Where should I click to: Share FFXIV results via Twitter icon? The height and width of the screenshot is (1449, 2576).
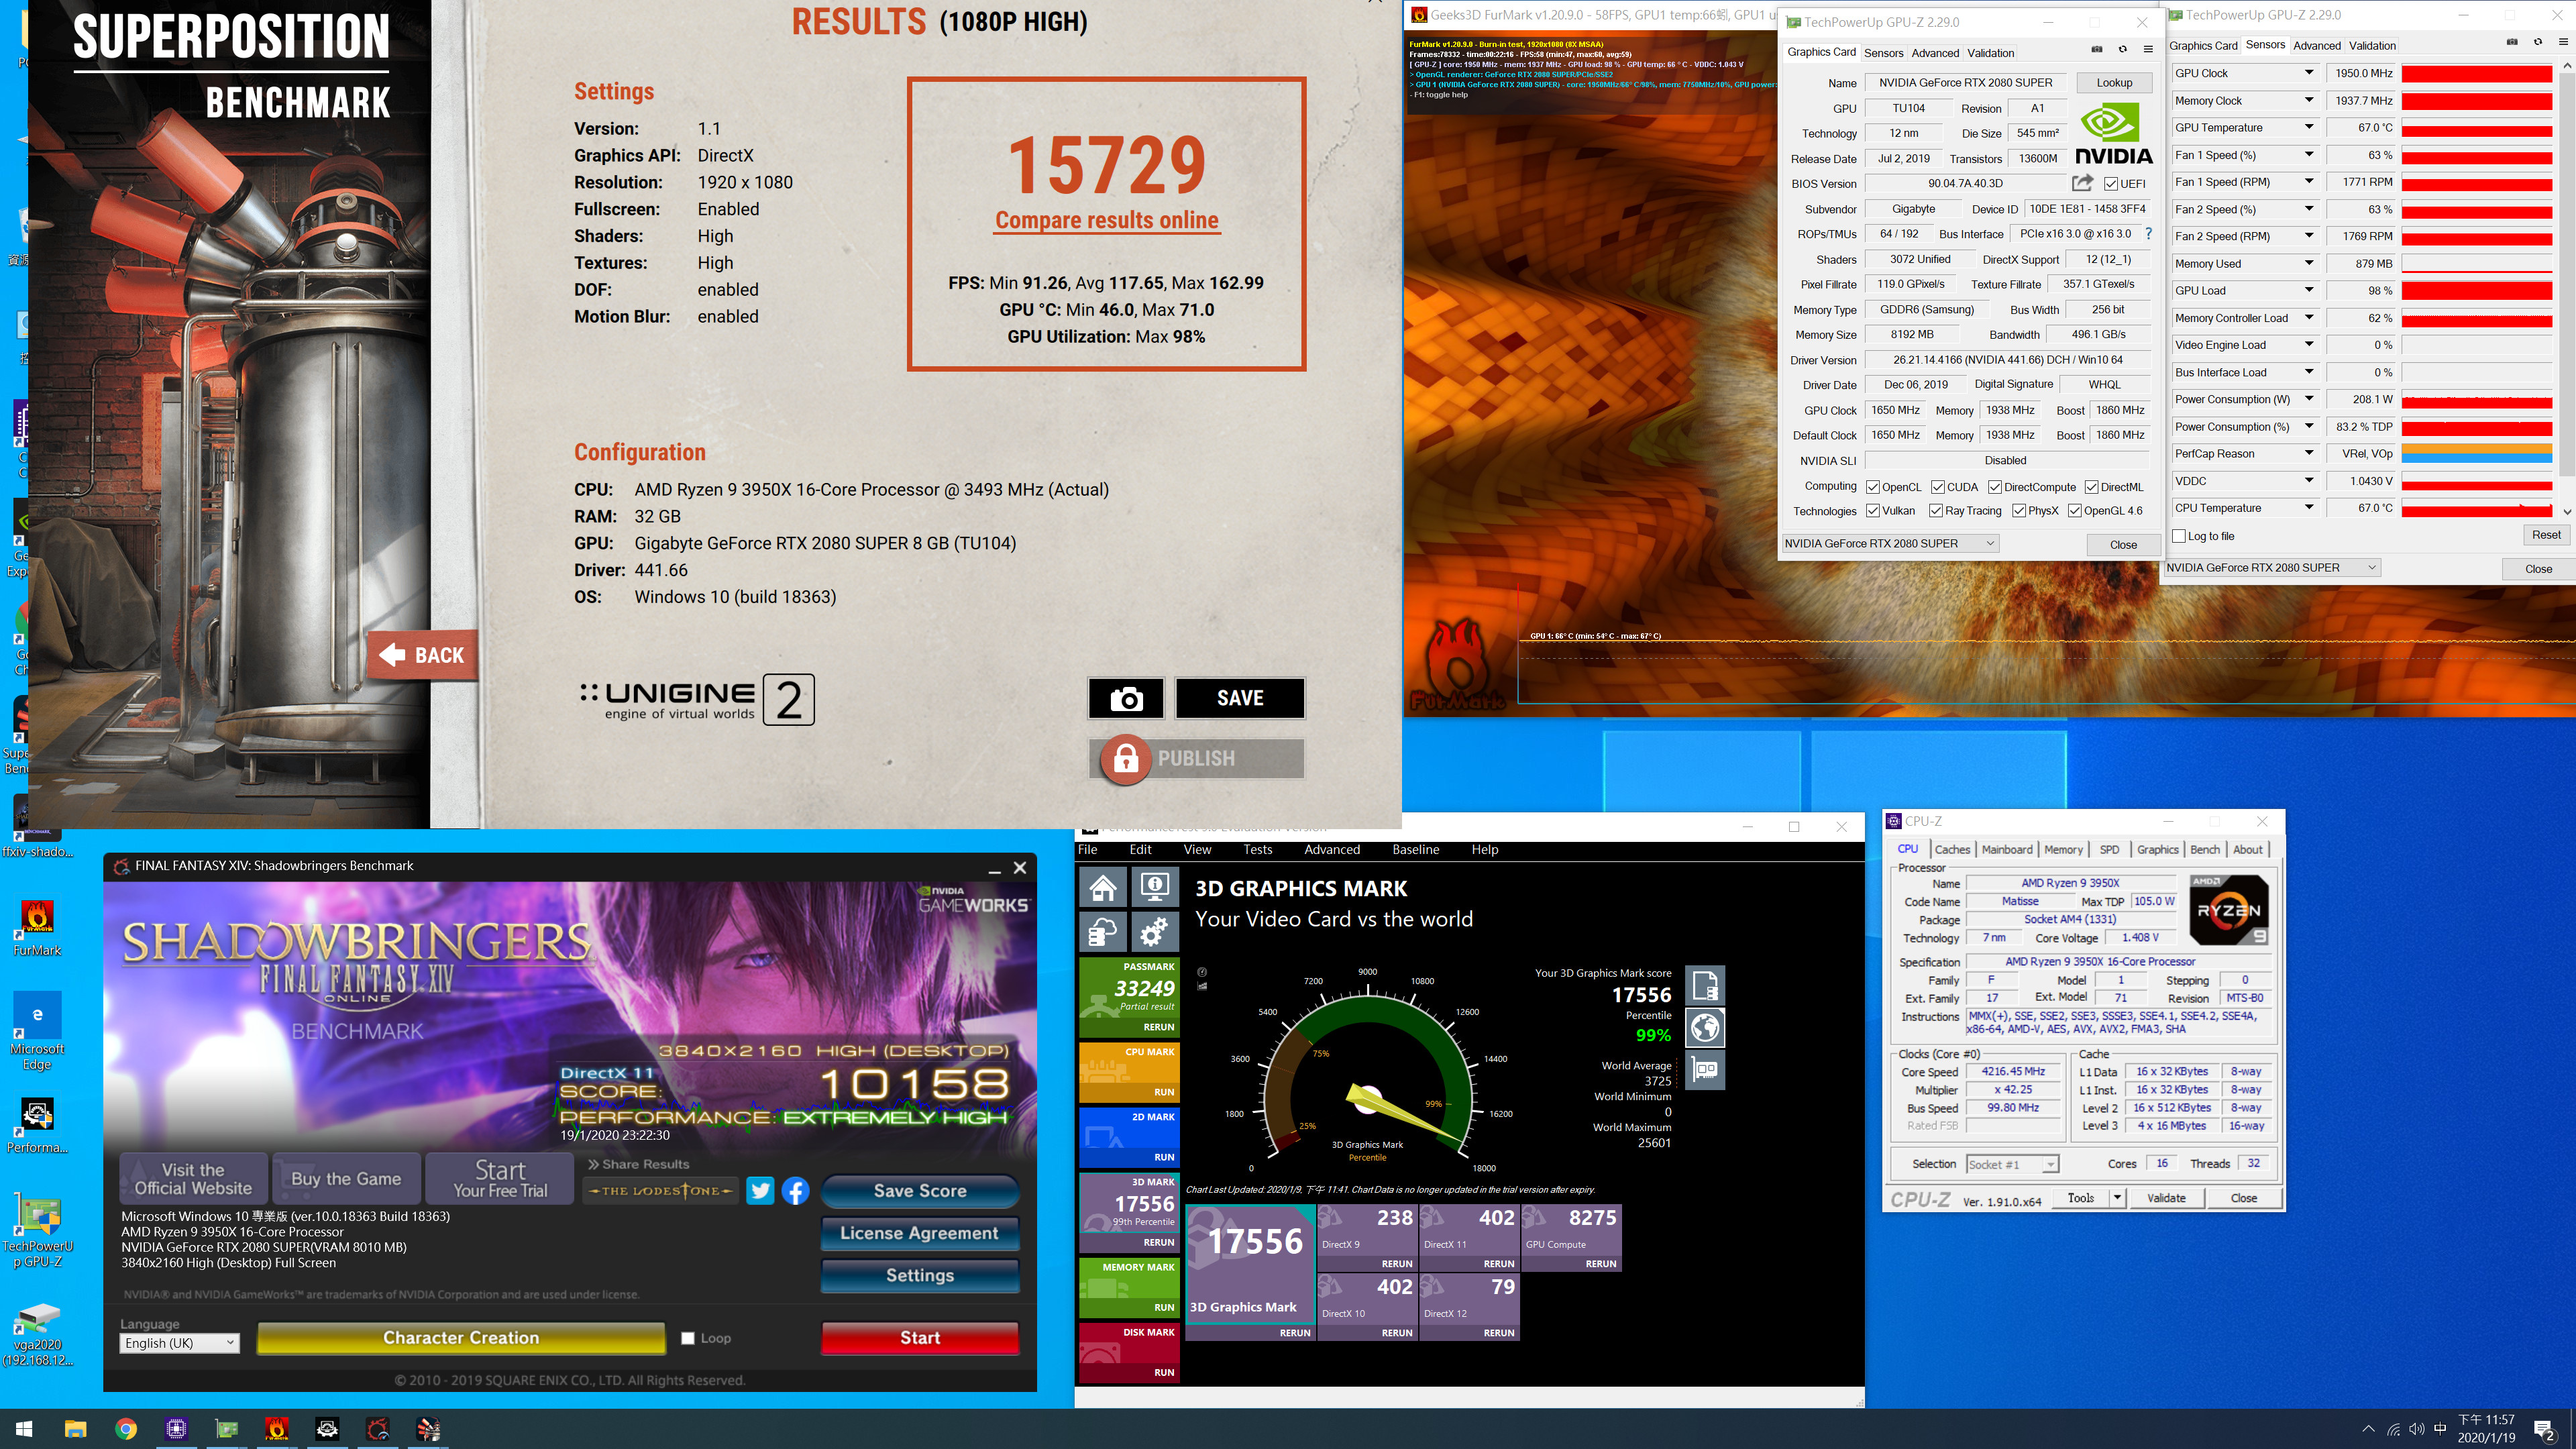(760, 1190)
